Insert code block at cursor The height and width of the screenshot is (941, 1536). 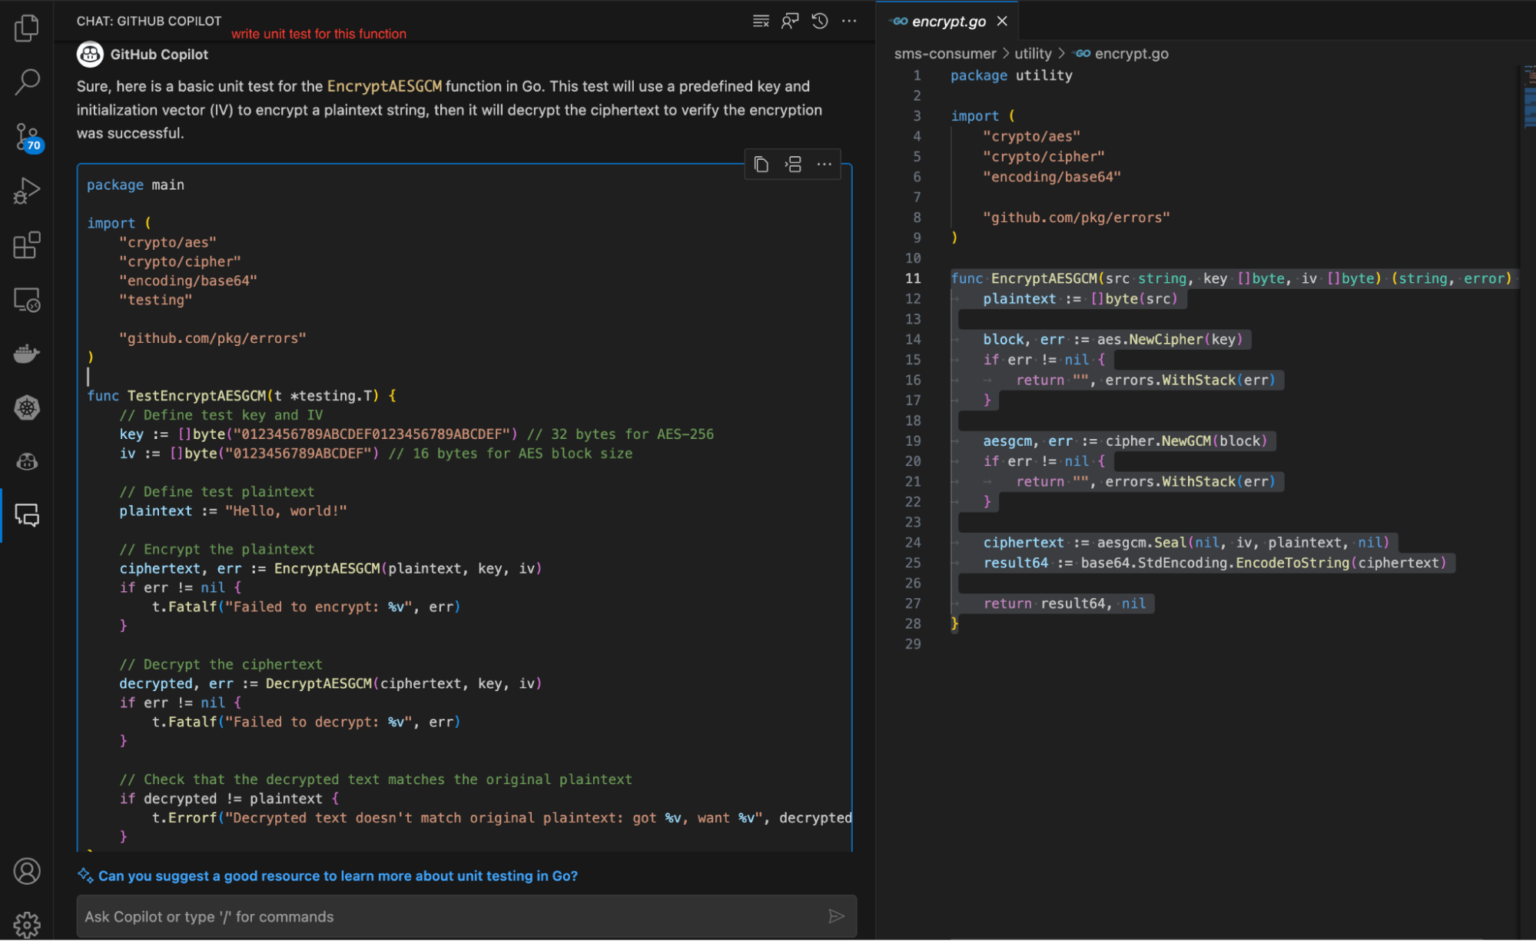click(x=793, y=164)
